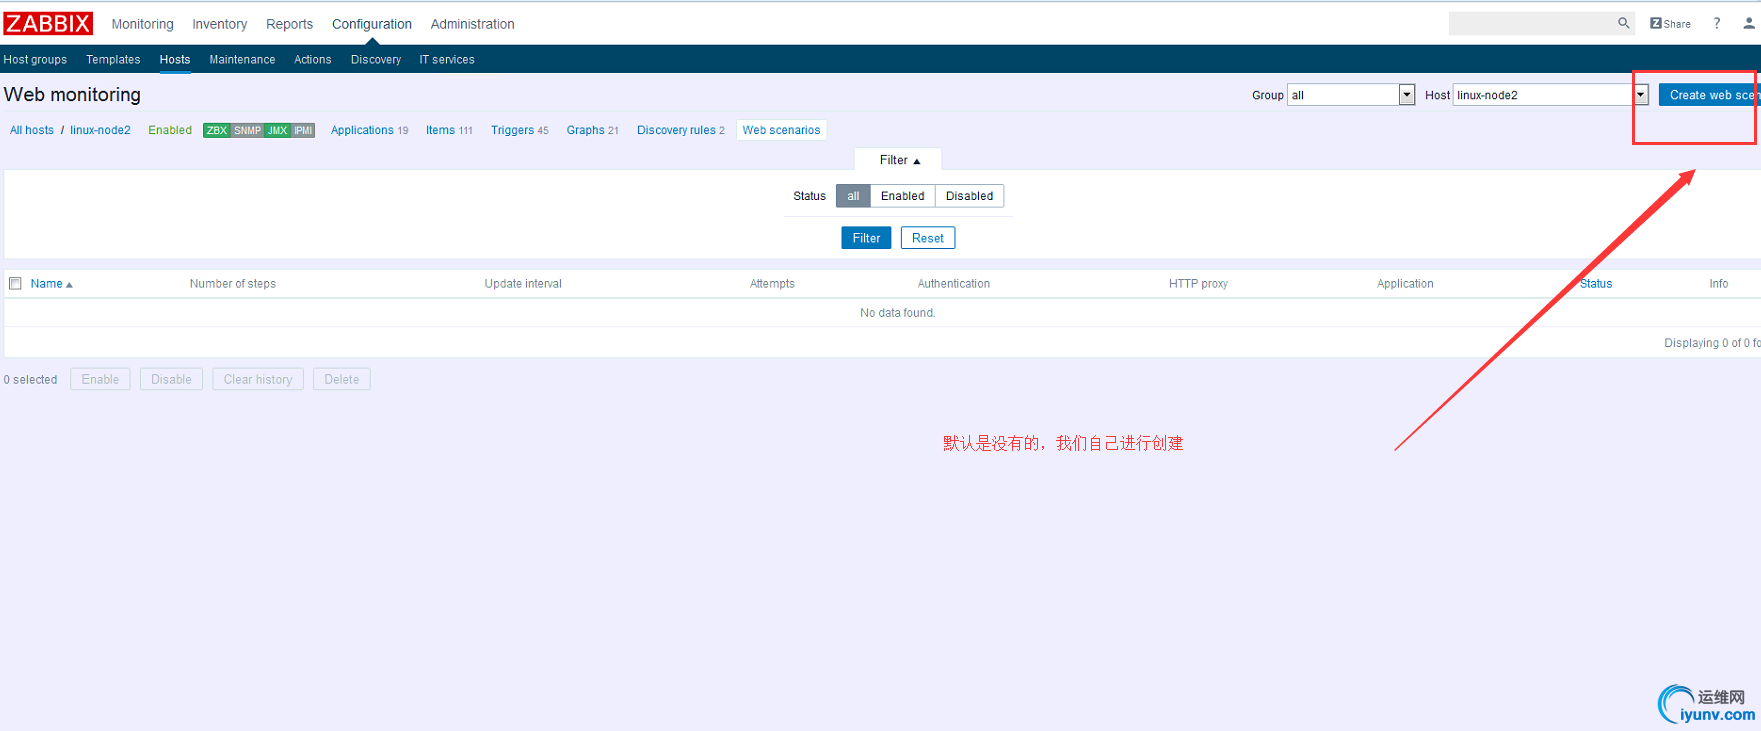Open the Monitoring menu
Screen dimensions: 1761x731
[142, 24]
